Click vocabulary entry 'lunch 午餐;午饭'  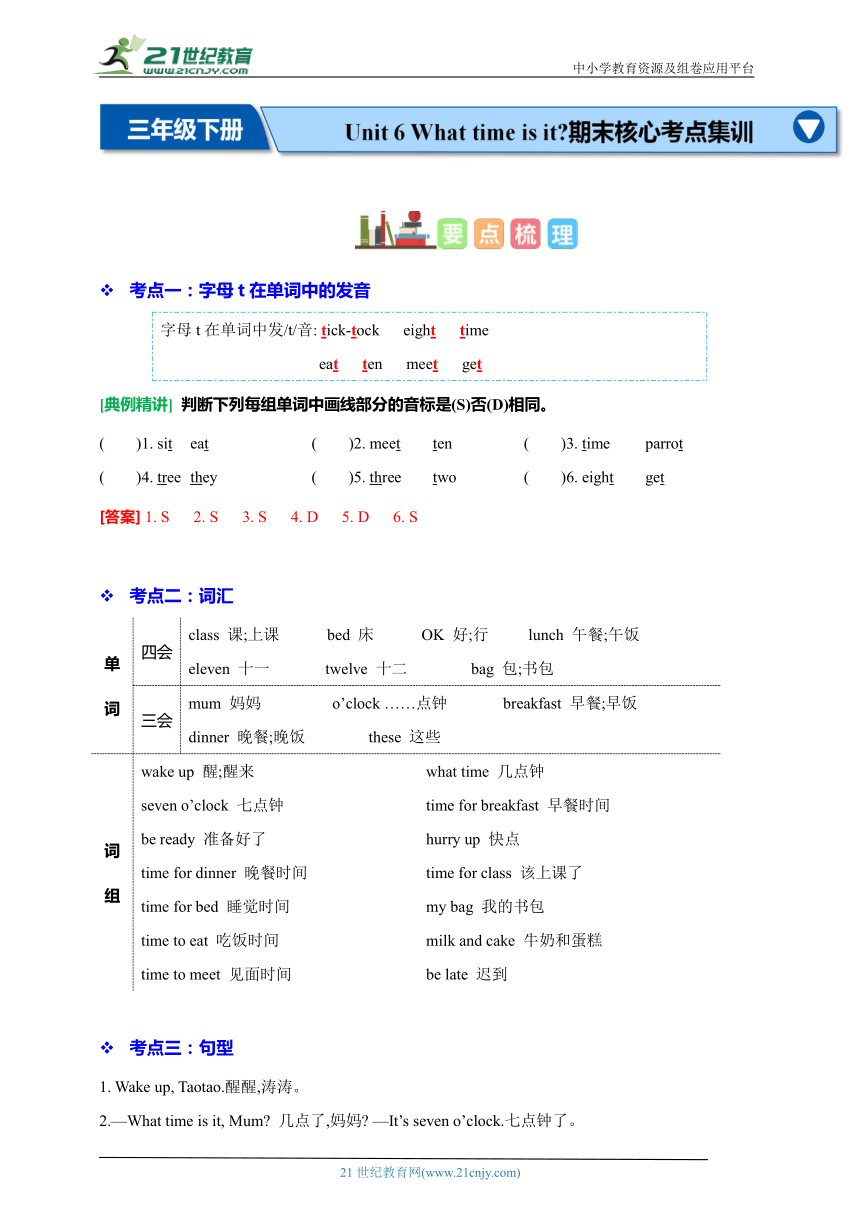[584, 635]
